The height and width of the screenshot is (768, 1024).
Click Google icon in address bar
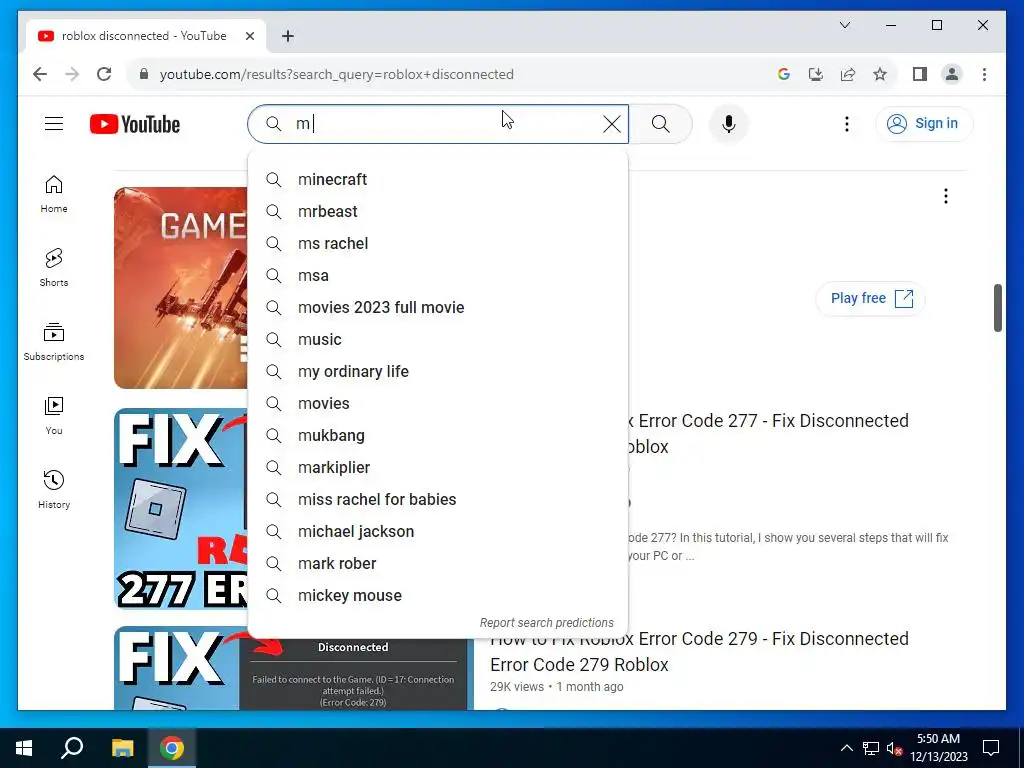coord(784,74)
